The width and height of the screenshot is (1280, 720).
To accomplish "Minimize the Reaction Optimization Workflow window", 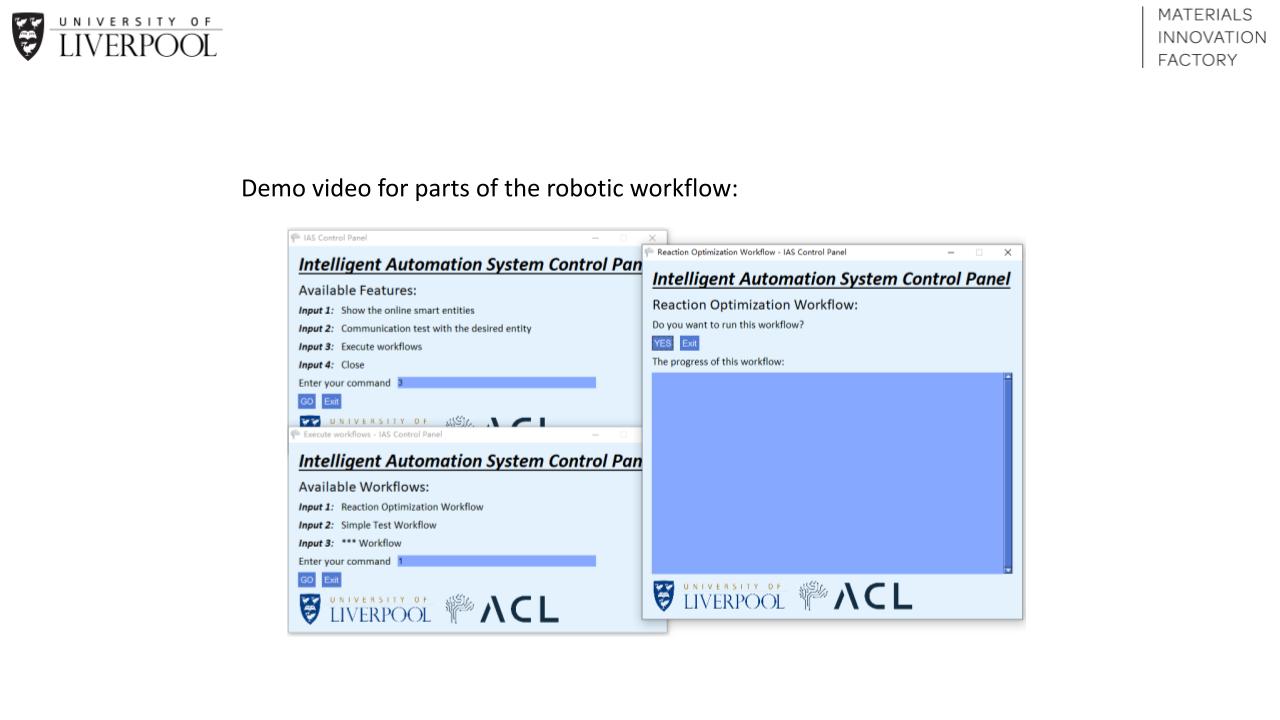I will (950, 252).
